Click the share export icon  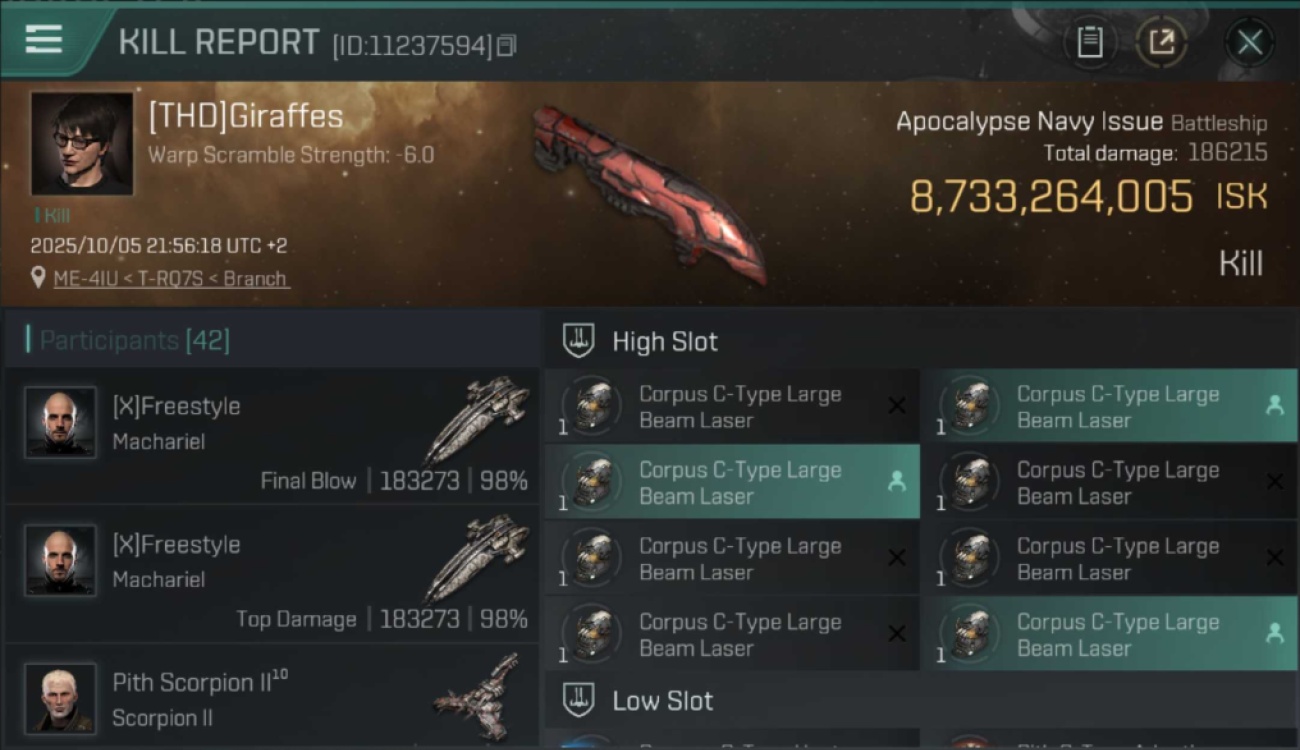pos(1162,42)
